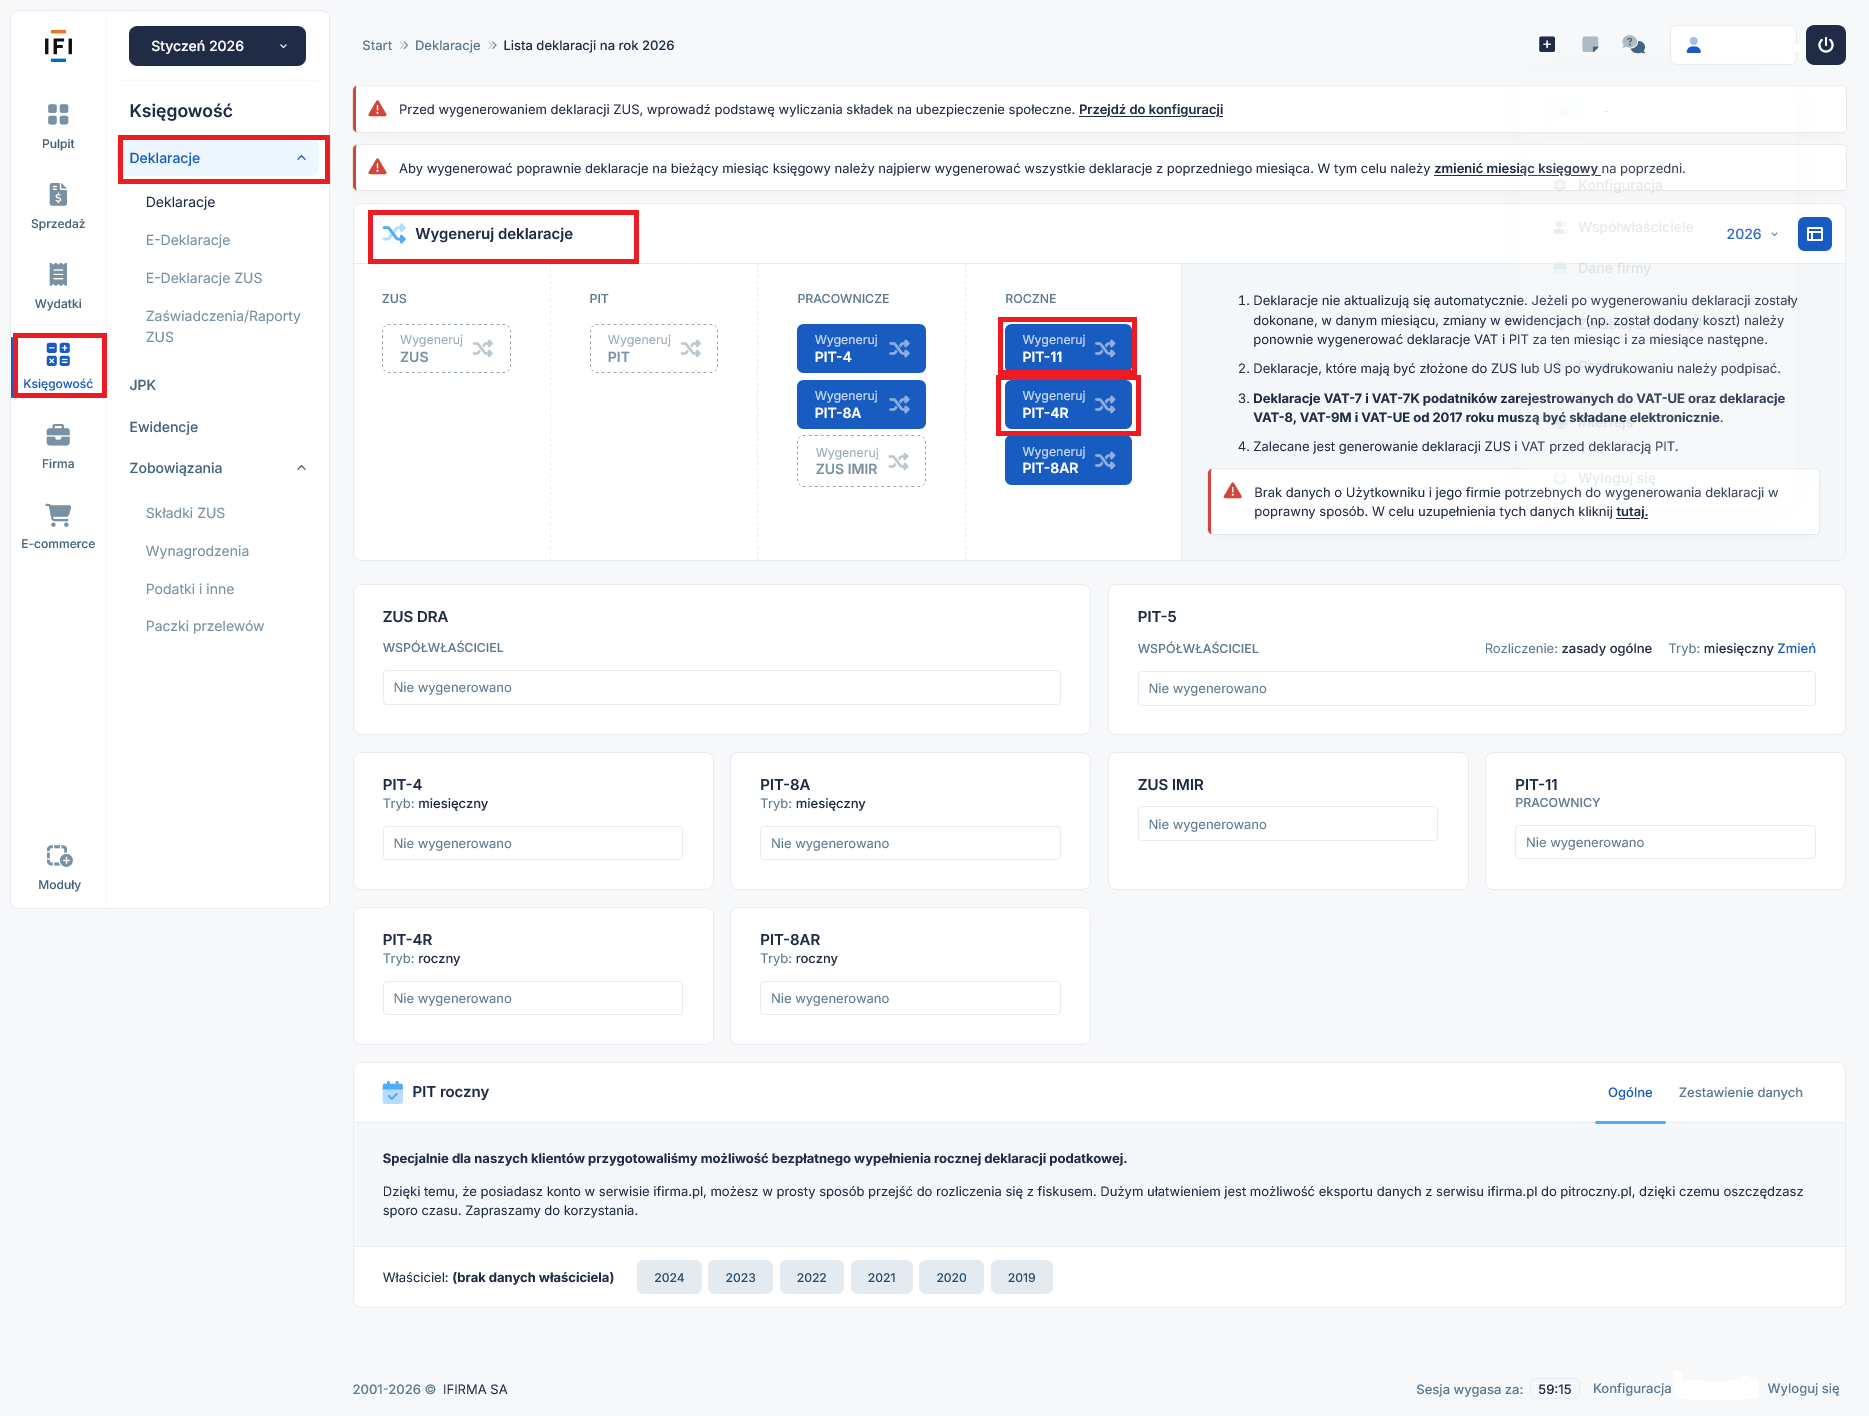Screen dimensions: 1869x1416
Task: Select year 2023 for PIT roczny
Action: (x=740, y=1277)
